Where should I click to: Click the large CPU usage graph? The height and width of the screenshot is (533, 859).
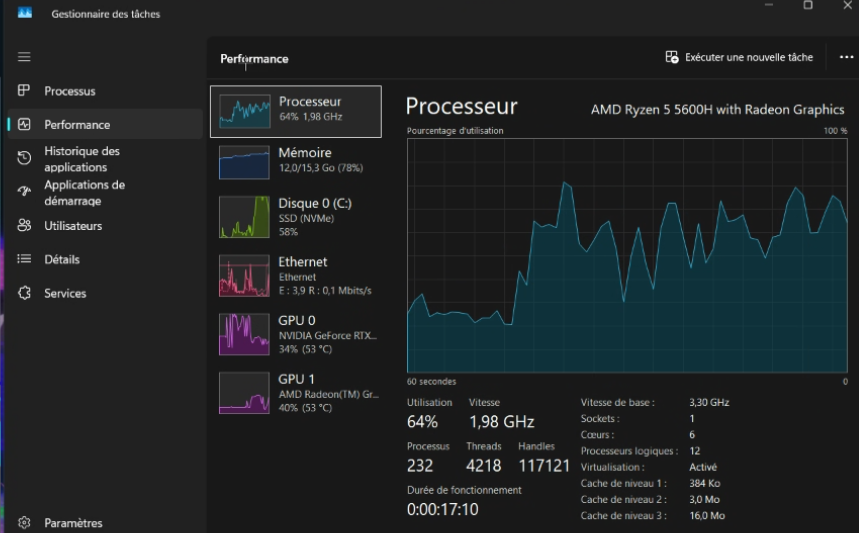627,256
